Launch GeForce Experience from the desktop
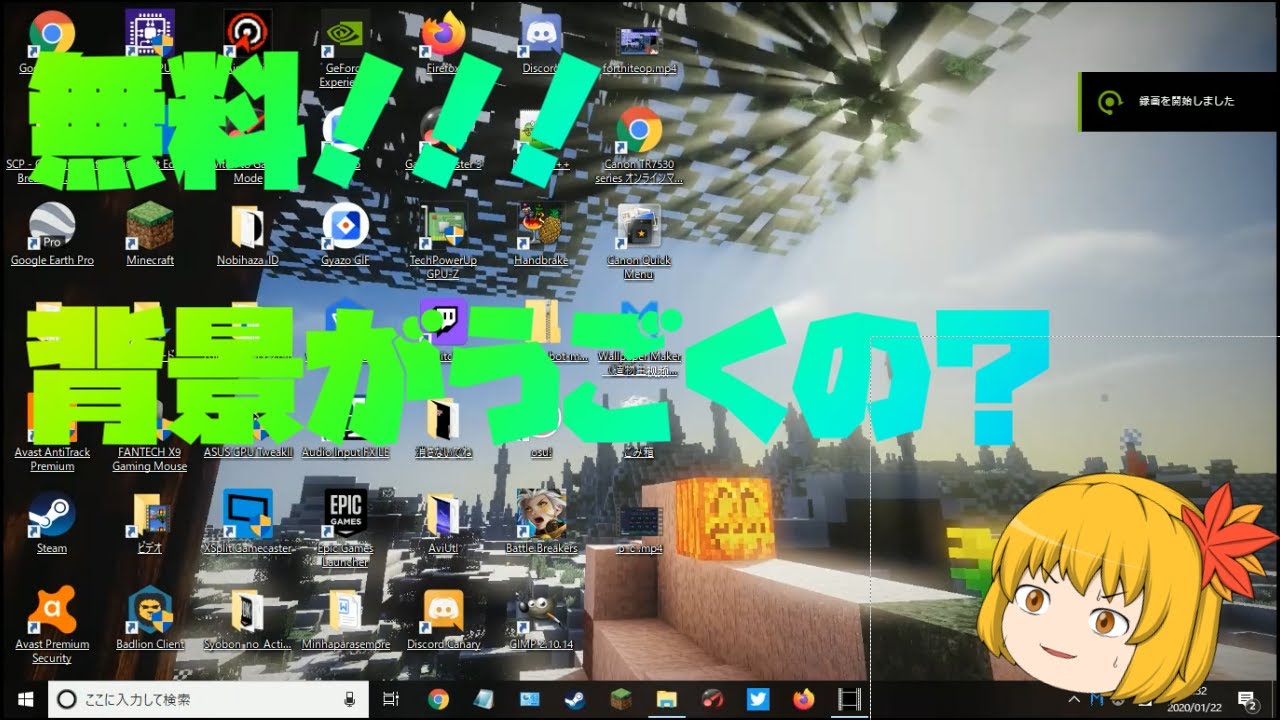 345,35
